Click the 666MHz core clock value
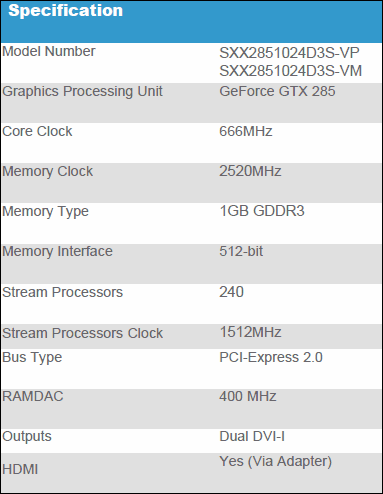Image resolution: width=383 pixels, height=494 pixels. click(246, 131)
